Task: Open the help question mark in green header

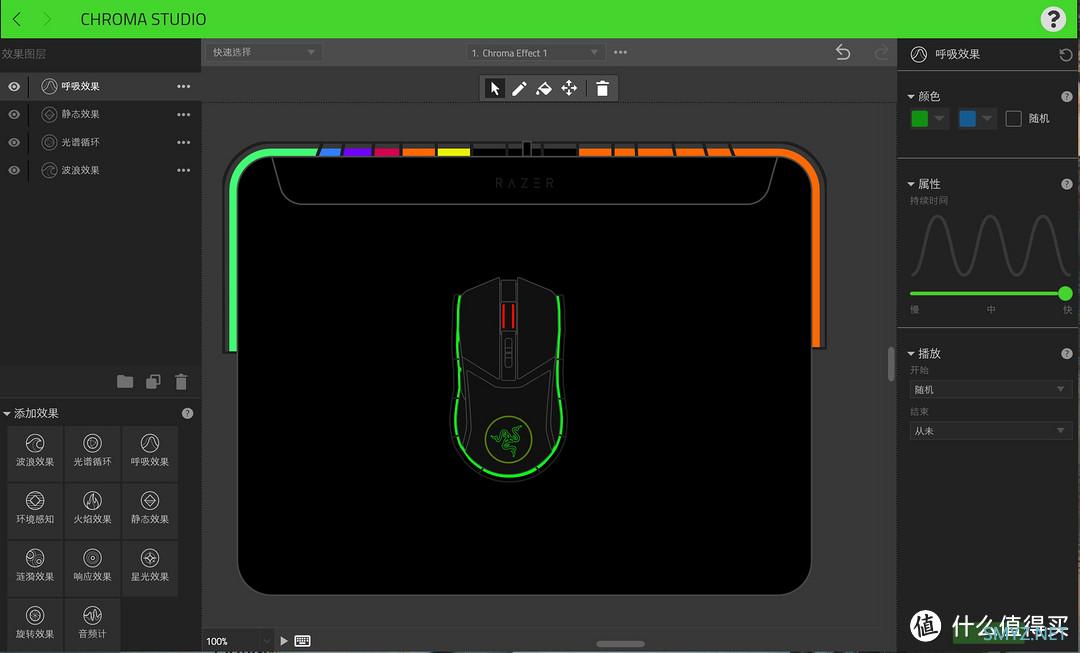Action: point(1053,19)
